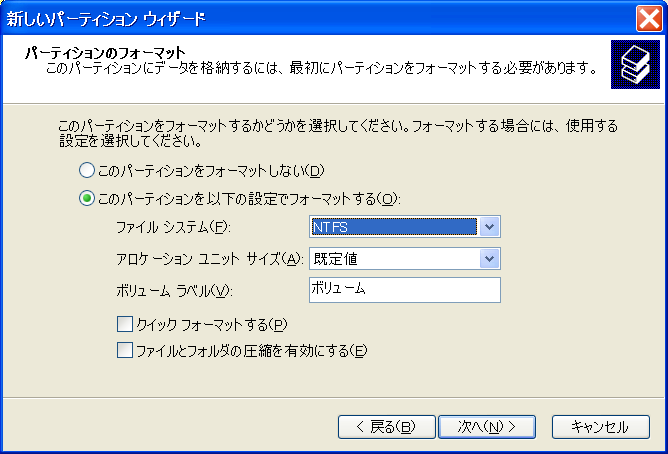Viewport: 668px width, 454px height.
Task: Go back with the 戻る(B) button
Action: pyautogui.click(x=386, y=427)
